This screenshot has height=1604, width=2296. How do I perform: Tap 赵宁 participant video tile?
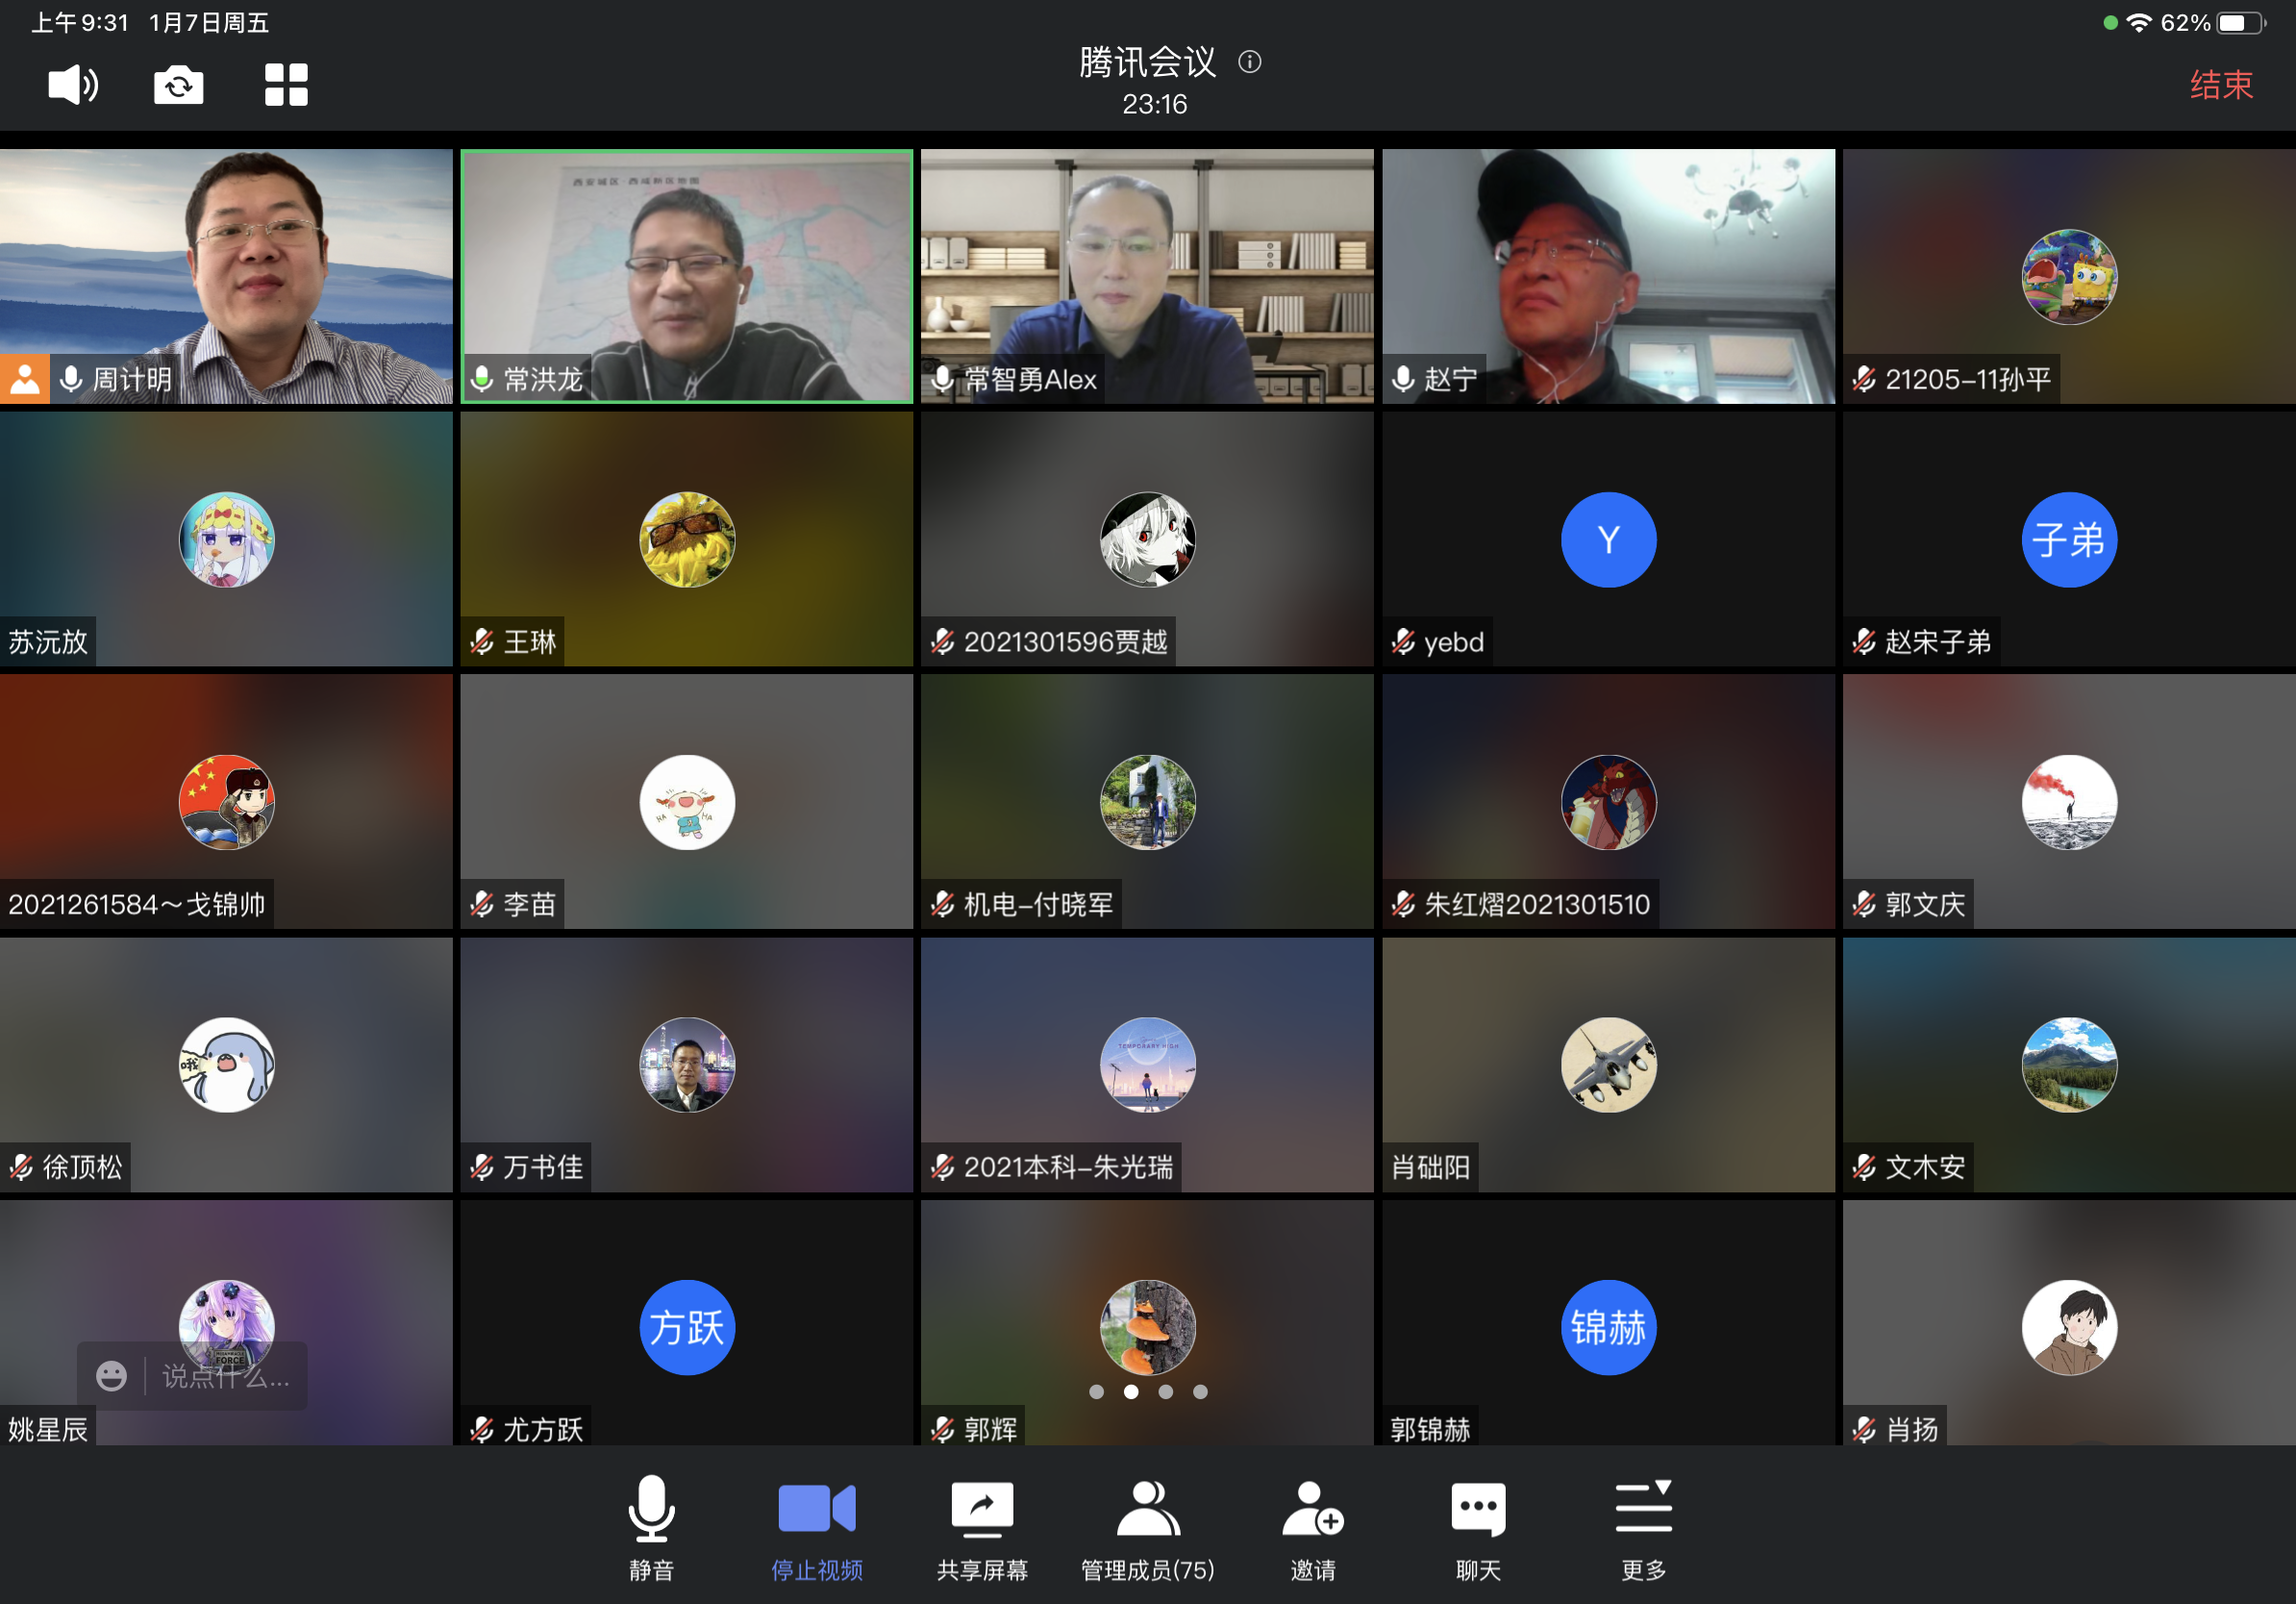[1608, 276]
